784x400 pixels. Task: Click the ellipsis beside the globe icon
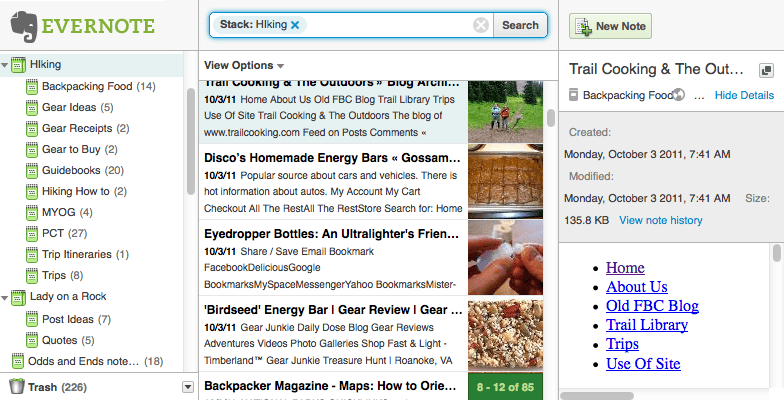pos(700,96)
